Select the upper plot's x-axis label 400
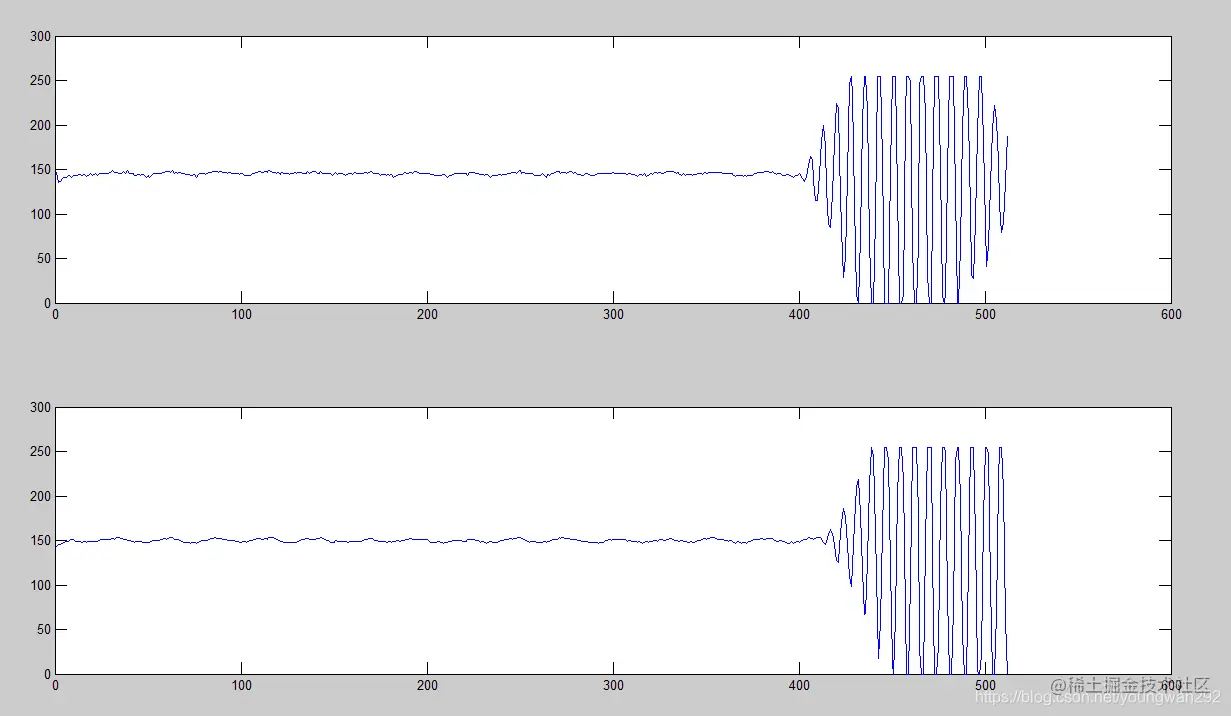 coord(799,314)
